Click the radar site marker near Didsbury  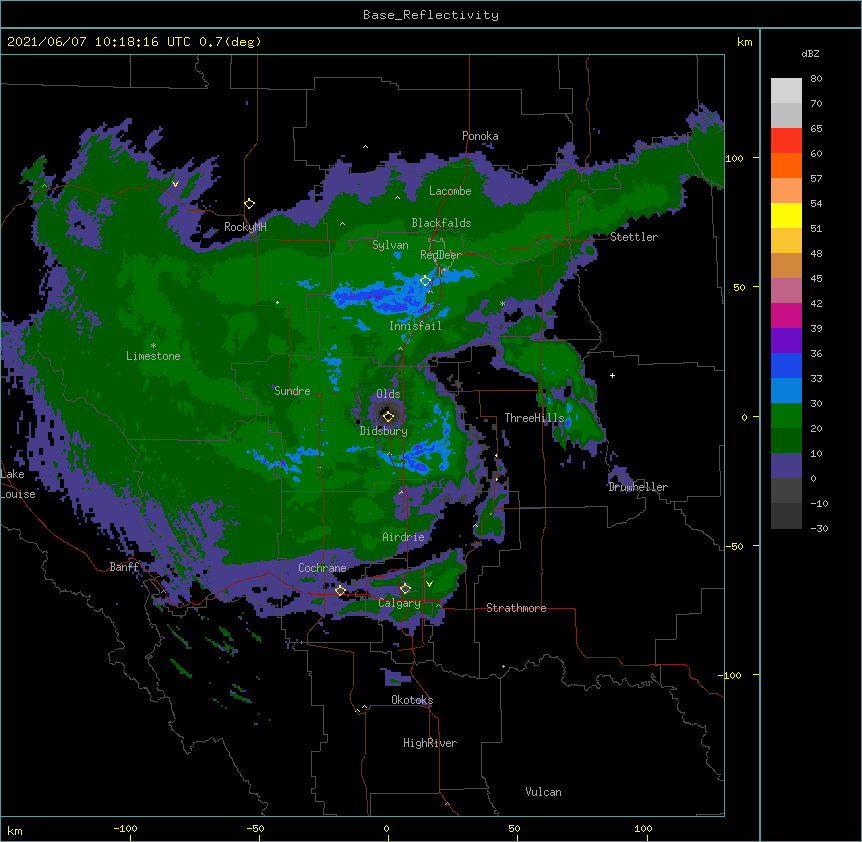pyautogui.click(x=388, y=416)
